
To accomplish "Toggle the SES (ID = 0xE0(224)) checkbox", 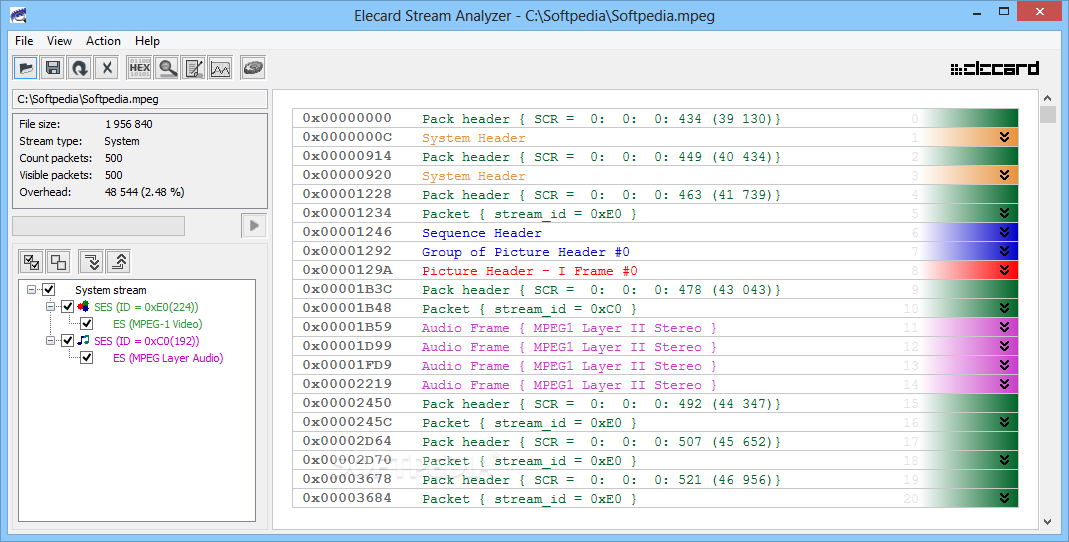I will pyautogui.click(x=67, y=307).
